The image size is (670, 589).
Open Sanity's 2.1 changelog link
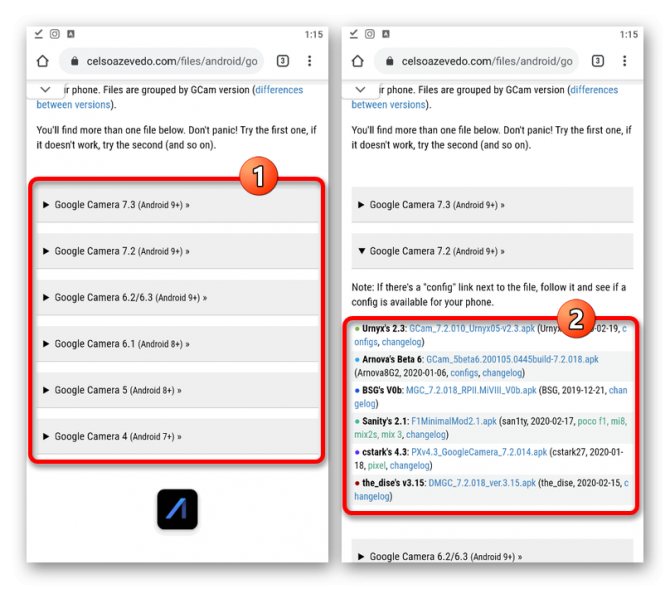426,435
